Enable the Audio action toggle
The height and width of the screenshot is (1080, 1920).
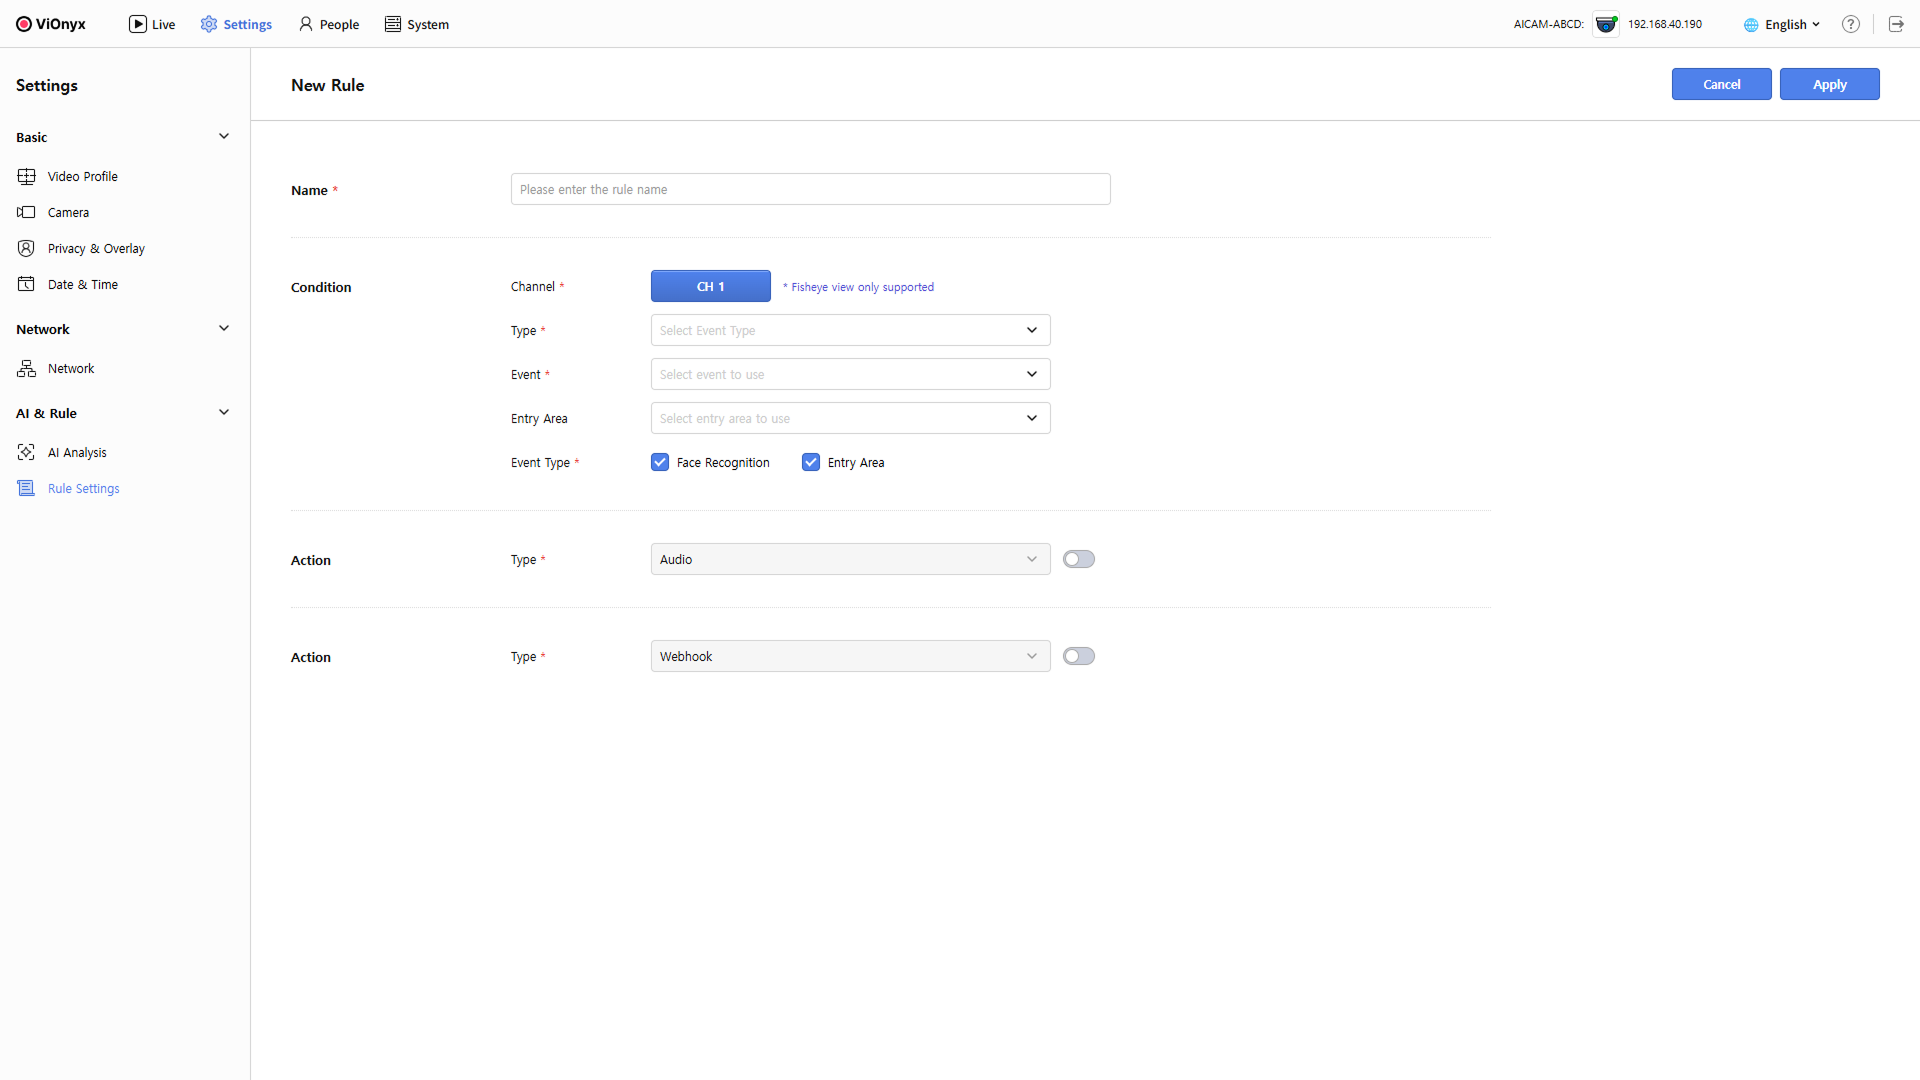click(1078, 559)
